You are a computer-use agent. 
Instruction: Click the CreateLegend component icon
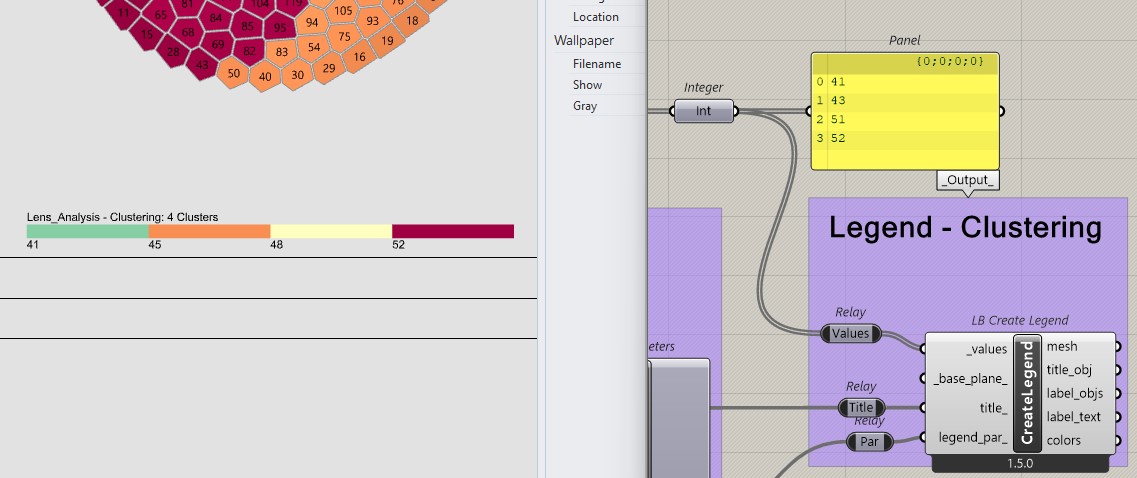coord(1027,392)
